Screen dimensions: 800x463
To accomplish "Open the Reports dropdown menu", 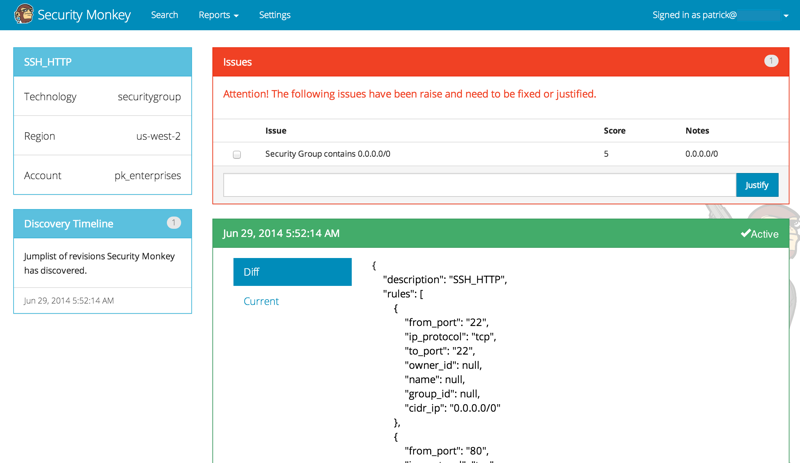I will coord(218,15).
